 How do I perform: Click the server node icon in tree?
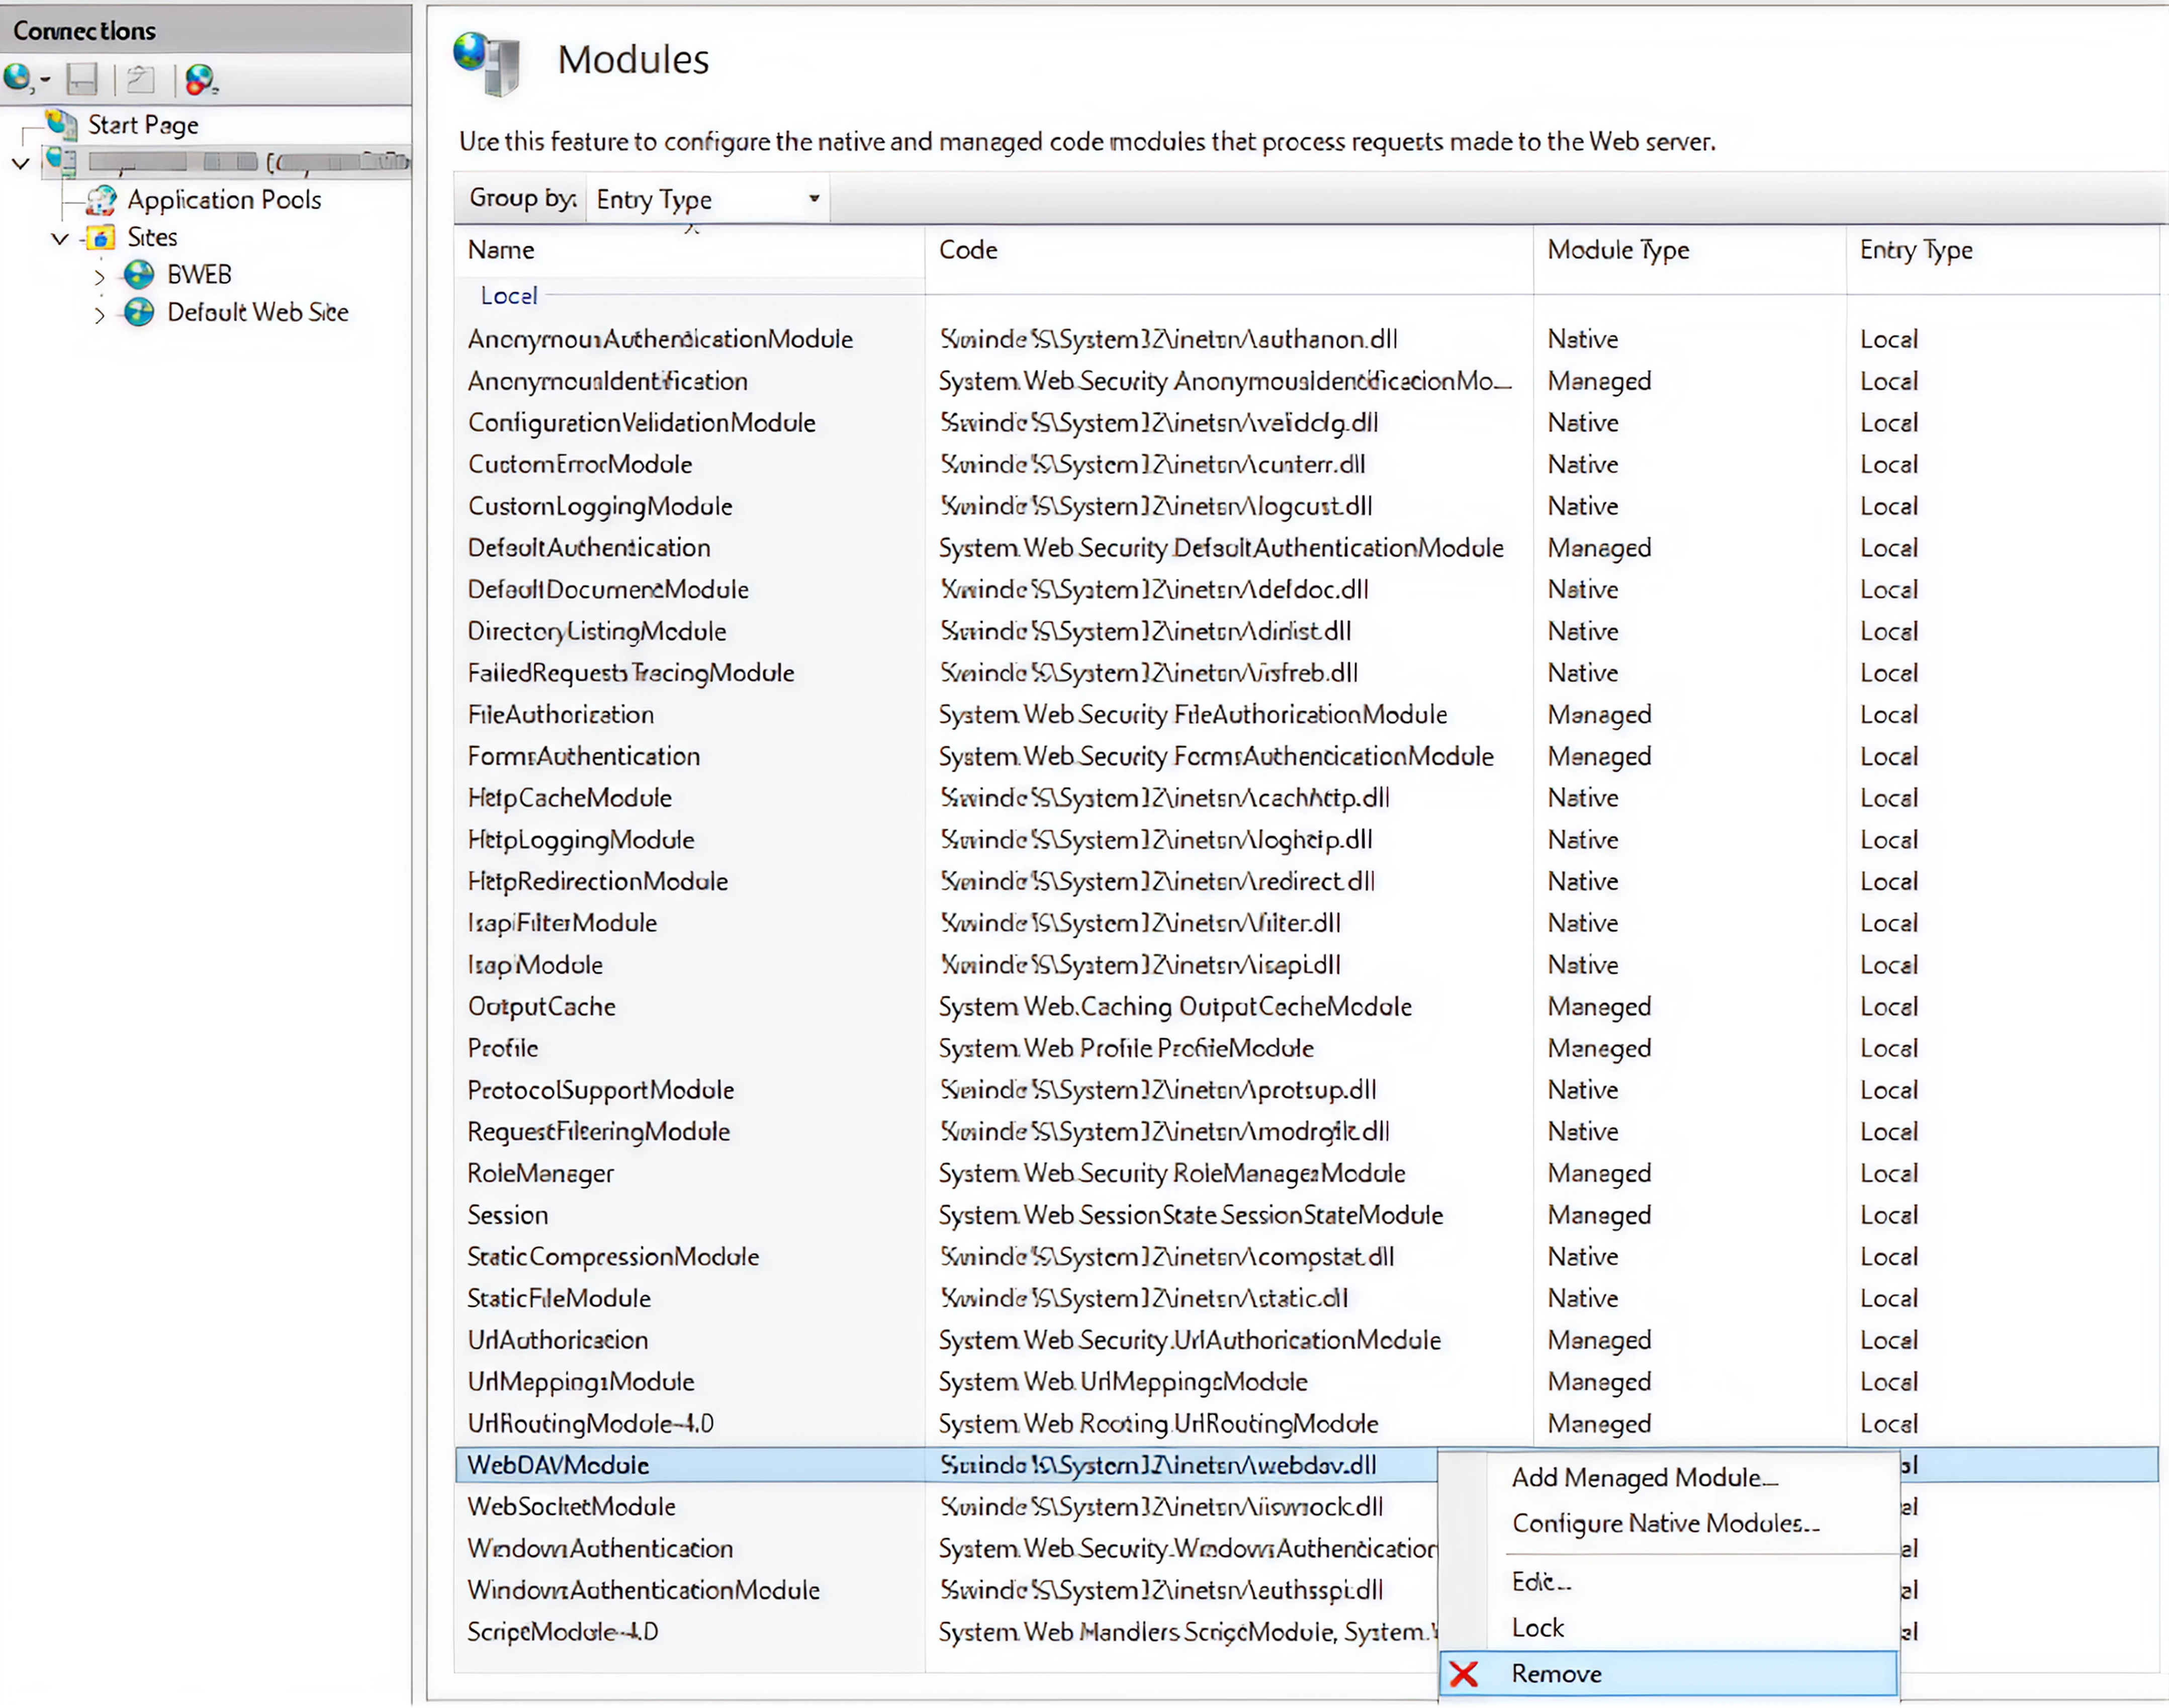[61, 161]
